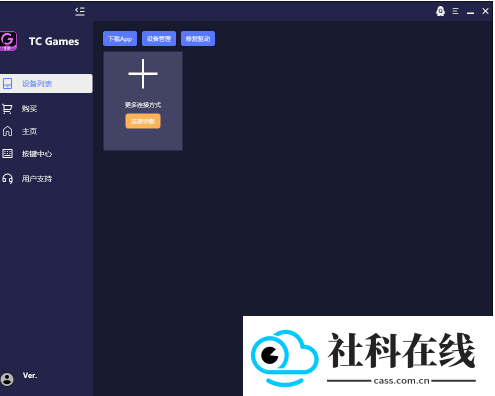Viewport: 495px width, 396px height.
Task: Click the TC Games title text
Action: pos(54,41)
